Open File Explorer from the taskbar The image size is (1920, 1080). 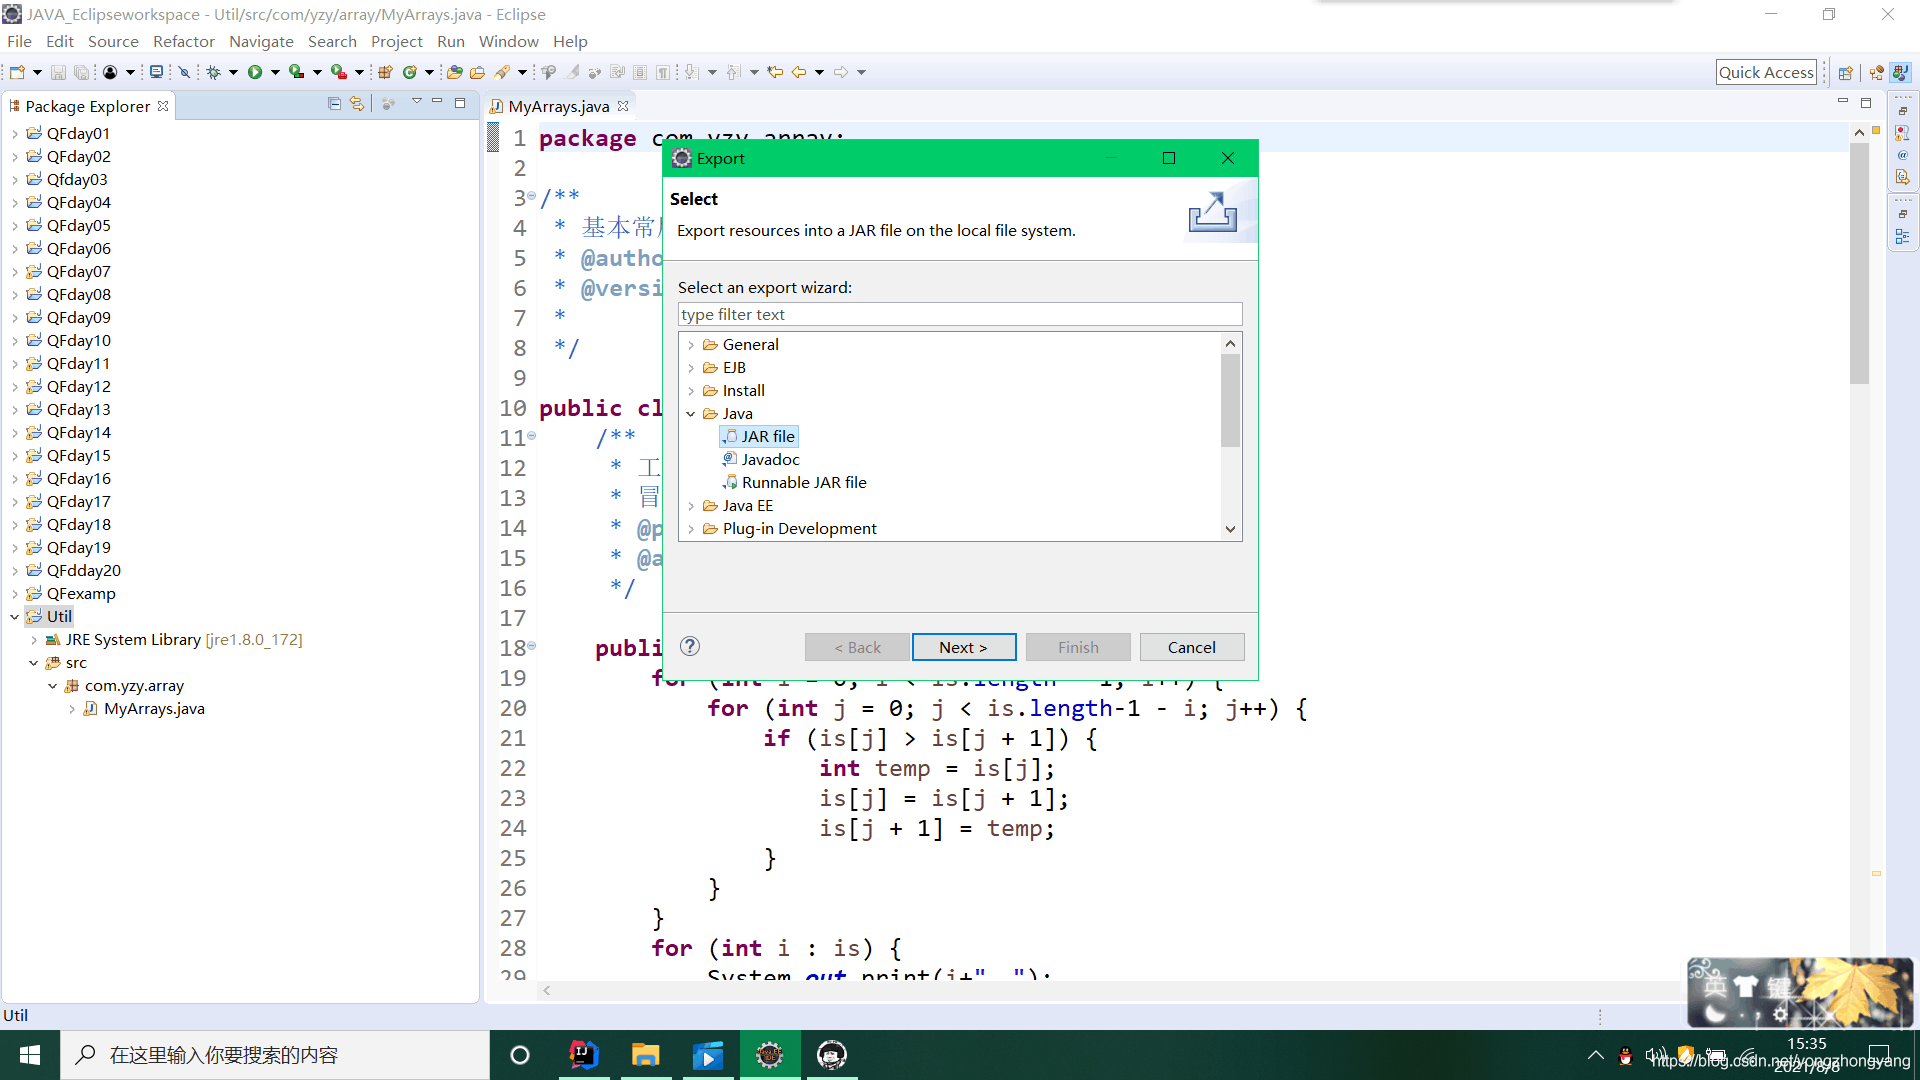pyautogui.click(x=645, y=1055)
